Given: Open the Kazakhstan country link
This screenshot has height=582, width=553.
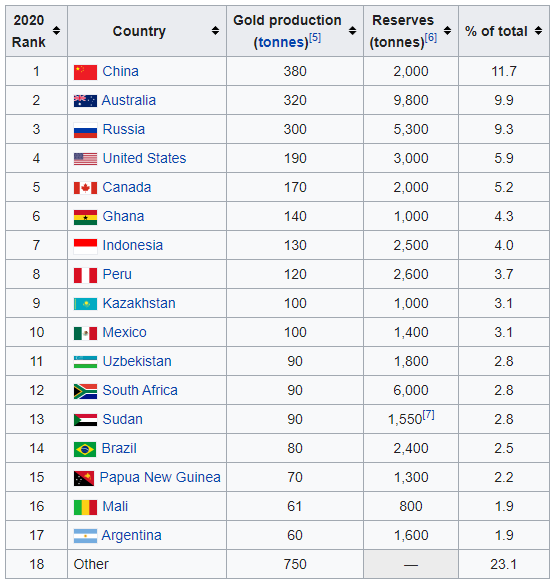Looking at the screenshot, I should 139,303.
